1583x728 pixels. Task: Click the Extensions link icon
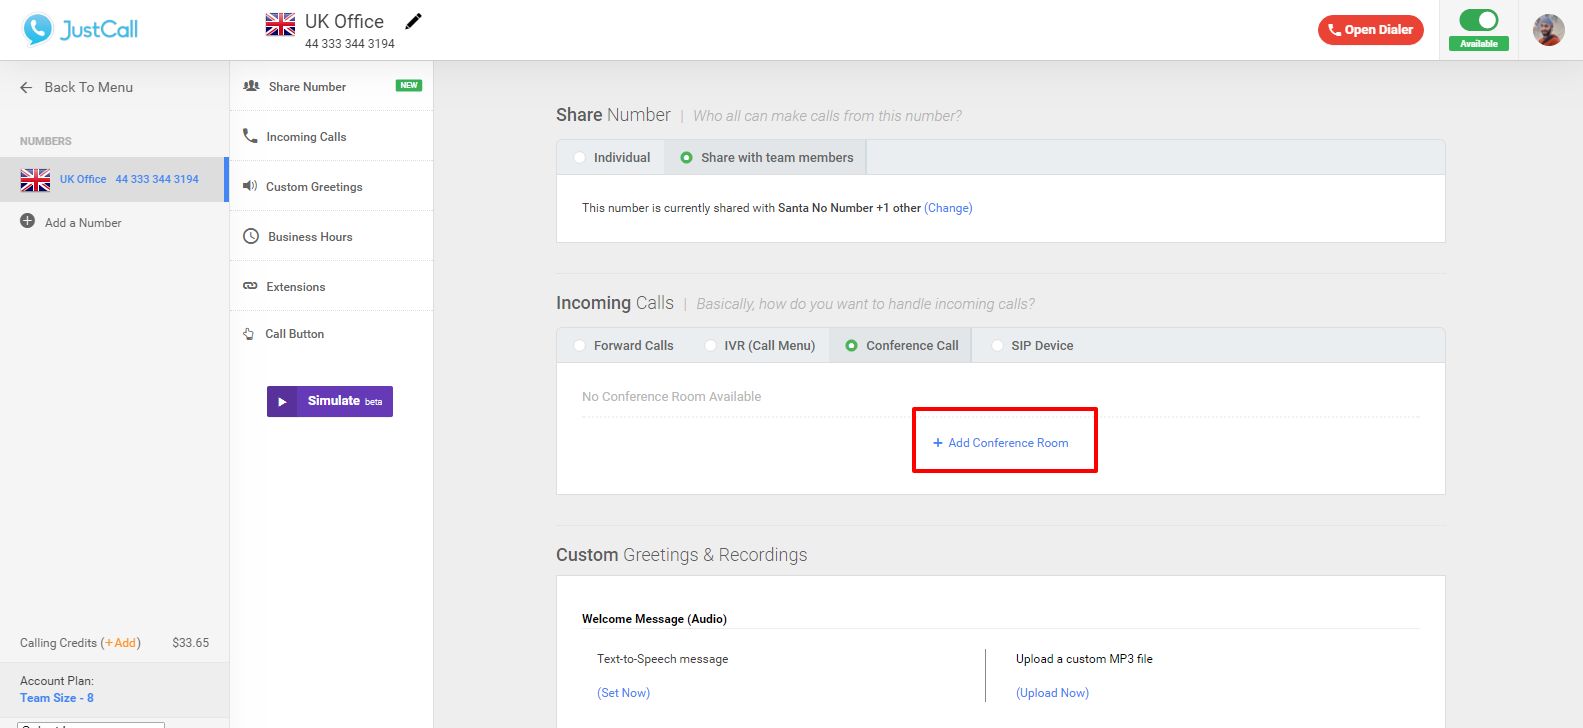click(x=250, y=286)
